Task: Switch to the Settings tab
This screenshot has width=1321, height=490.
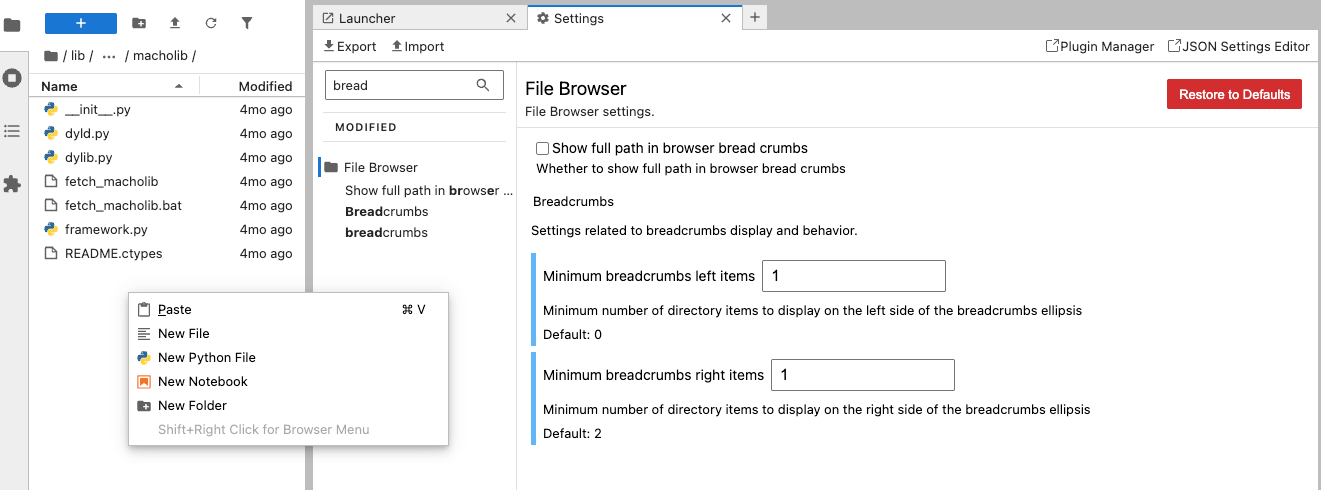Action: pyautogui.click(x=633, y=18)
